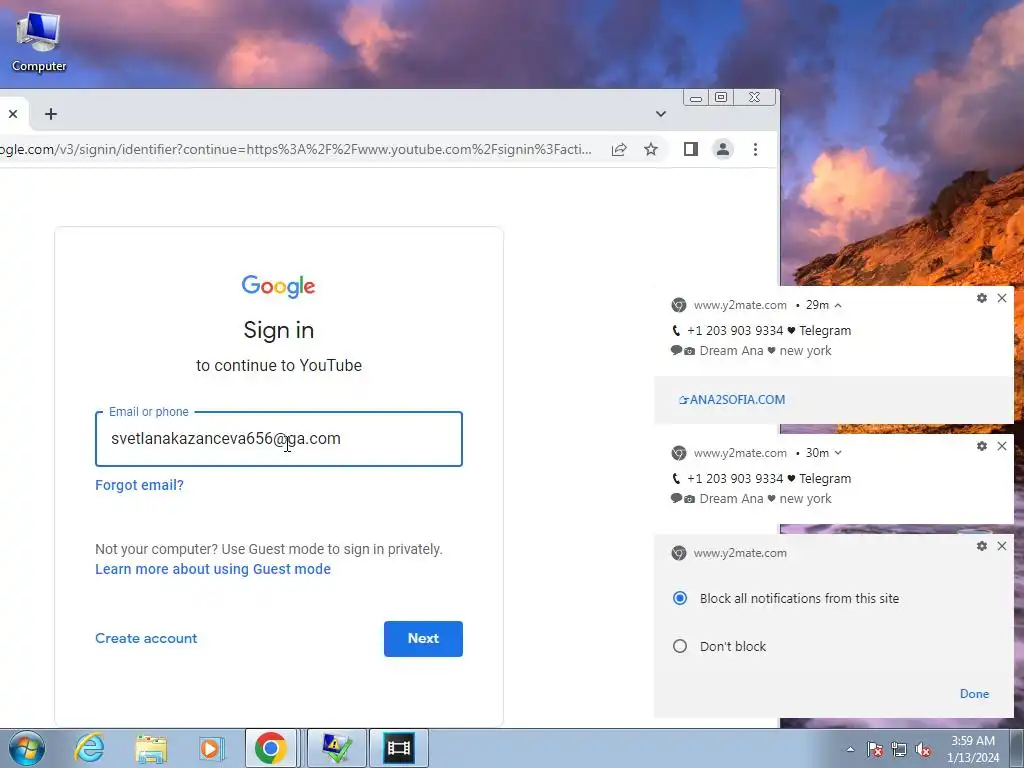Open the Computer desktop icon
The width and height of the screenshot is (1024, 768).
(x=39, y=42)
